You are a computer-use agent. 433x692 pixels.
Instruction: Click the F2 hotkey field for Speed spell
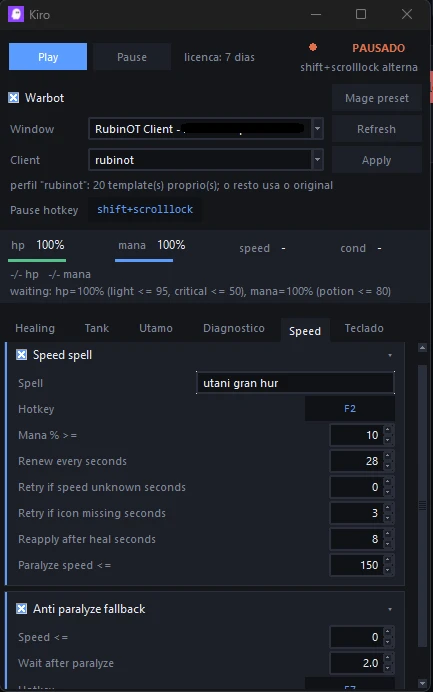[x=350, y=409]
